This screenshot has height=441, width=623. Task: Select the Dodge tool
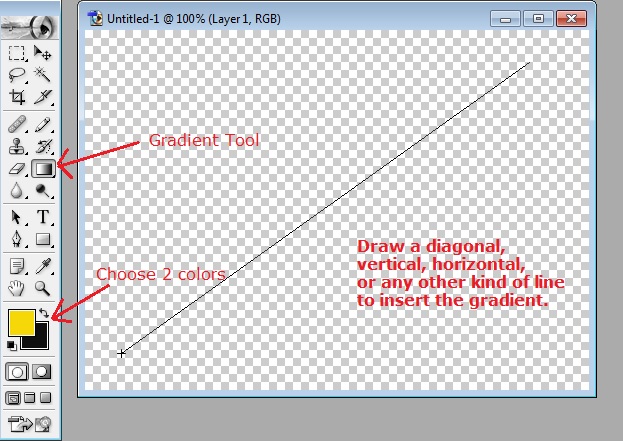(43, 191)
